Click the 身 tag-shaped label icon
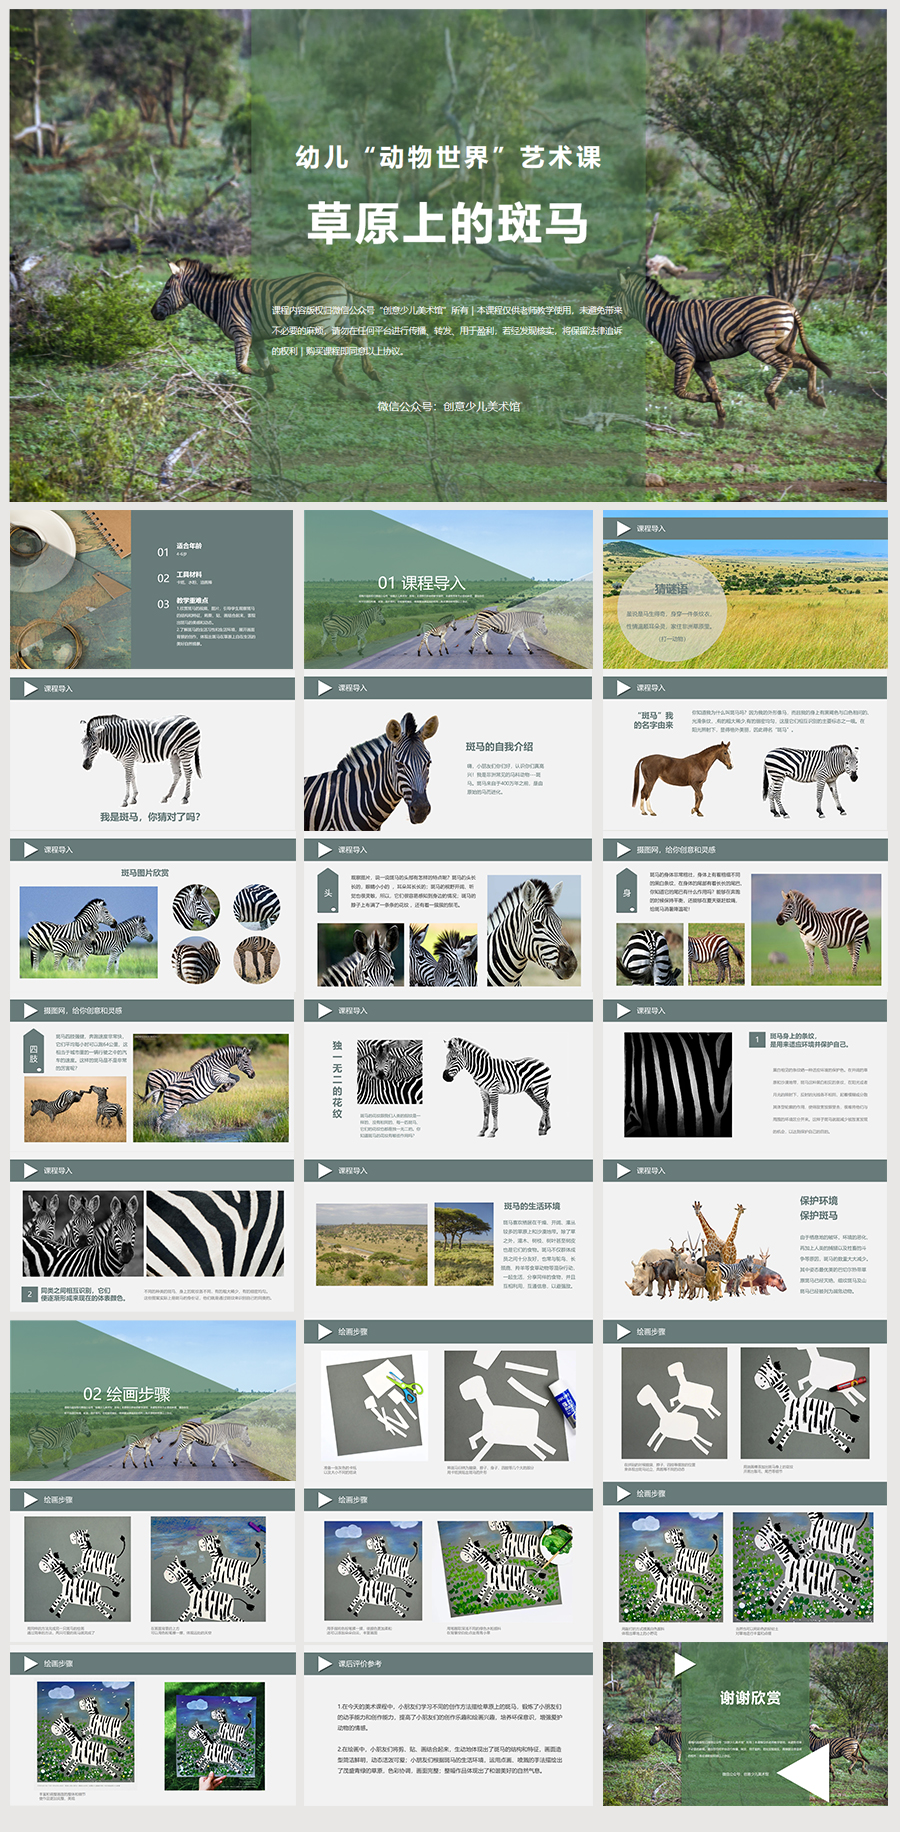This screenshot has height=1832, width=900. coord(627,892)
